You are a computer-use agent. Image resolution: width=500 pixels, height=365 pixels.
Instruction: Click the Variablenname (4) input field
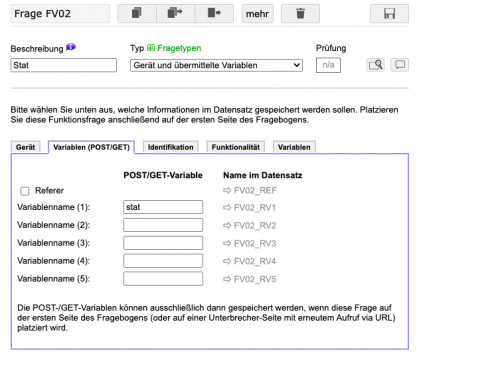(163, 261)
